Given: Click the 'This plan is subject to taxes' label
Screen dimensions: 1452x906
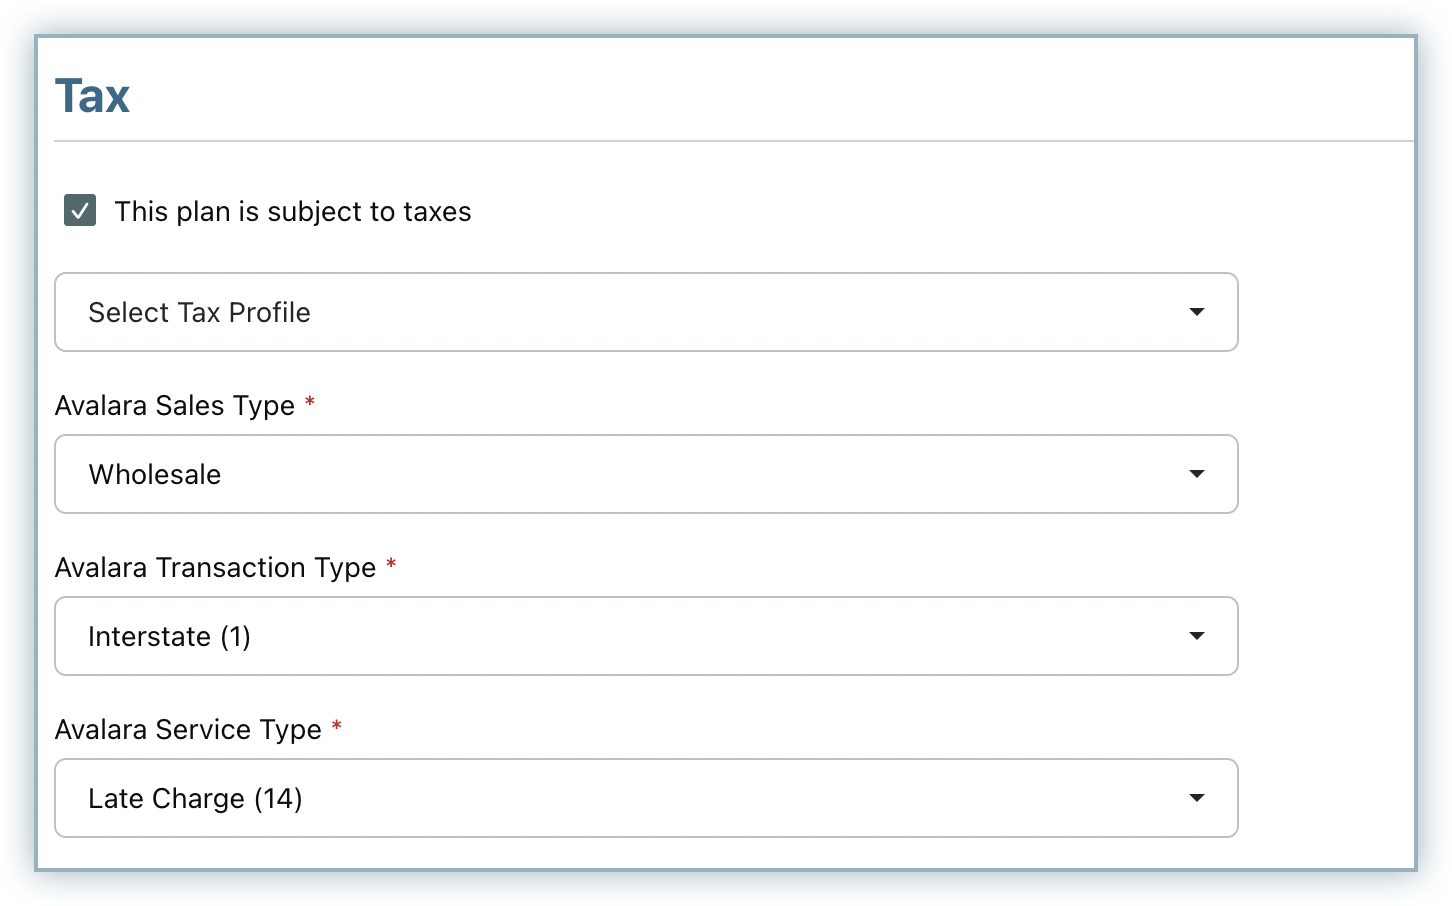Looking at the screenshot, I should [x=292, y=212].
